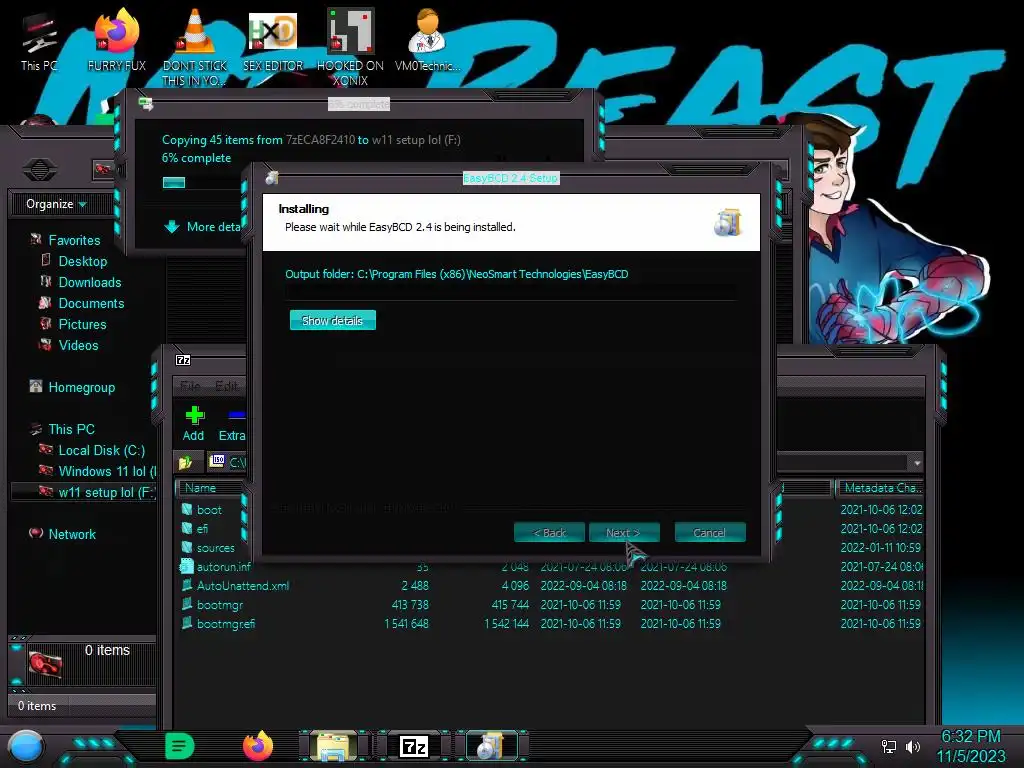Image resolution: width=1024 pixels, height=768 pixels.
Task: Sort by Name column in 7-Zip
Action: pyautogui.click(x=210, y=488)
